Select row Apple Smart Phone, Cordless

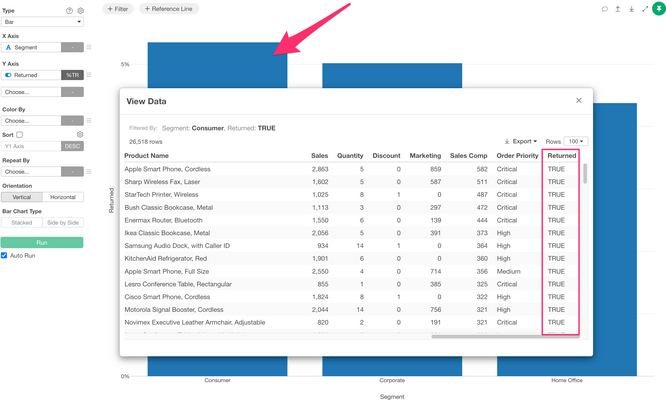coord(352,169)
